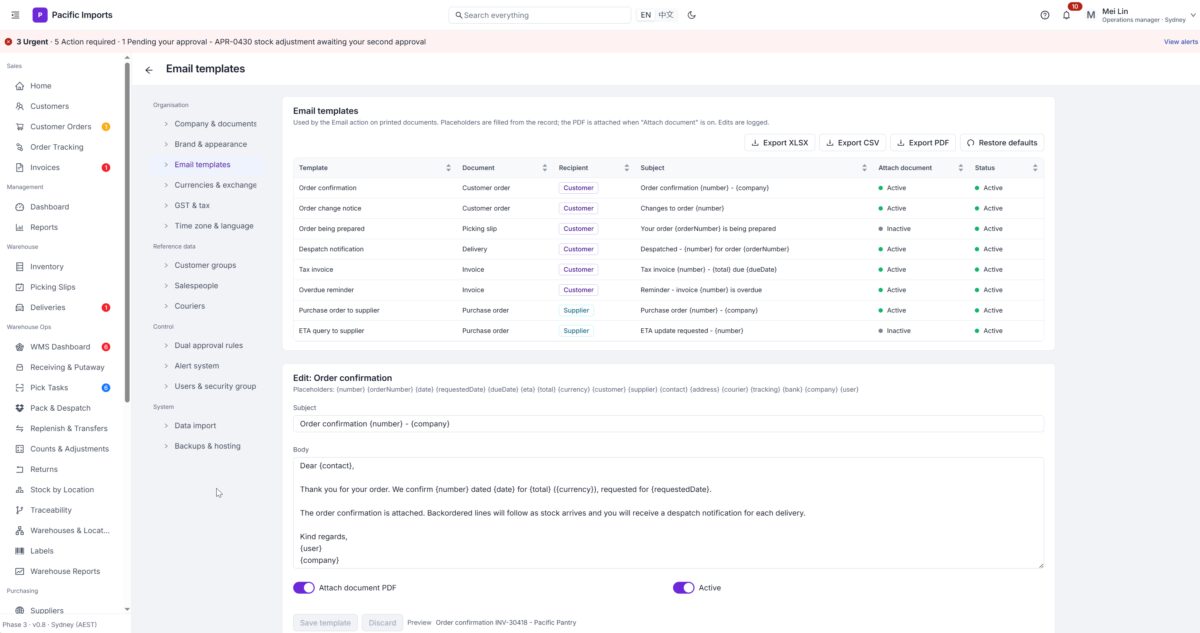The image size is (1200, 633).
Task: Sort the table by the Template column
Action: [x=448, y=168]
